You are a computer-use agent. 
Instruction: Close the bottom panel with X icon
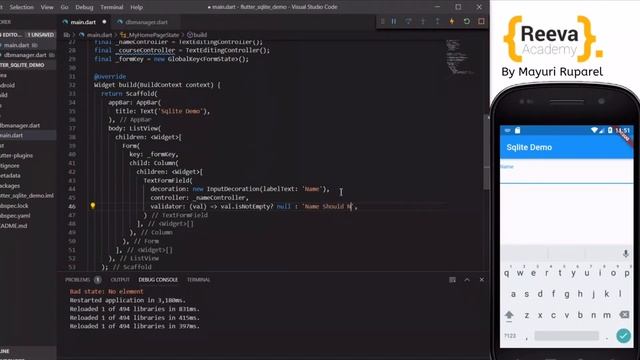[482, 280]
